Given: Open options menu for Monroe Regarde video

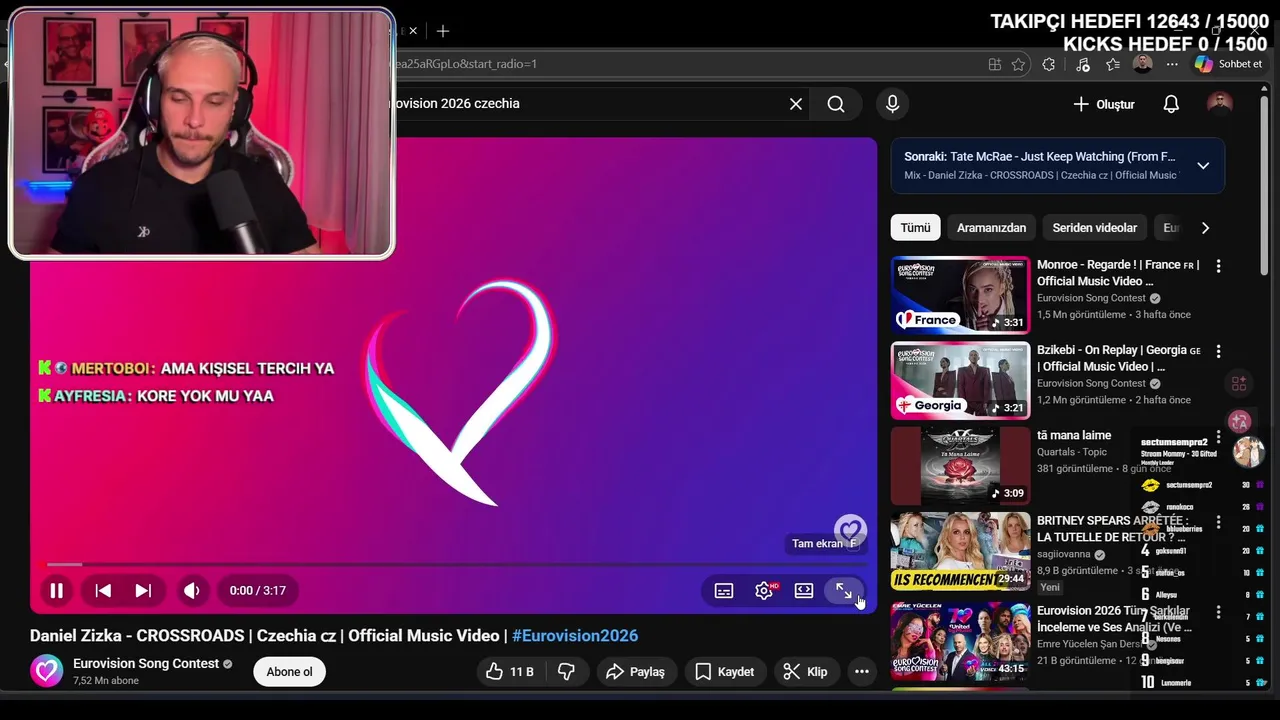Looking at the screenshot, I should [1218, 266].
